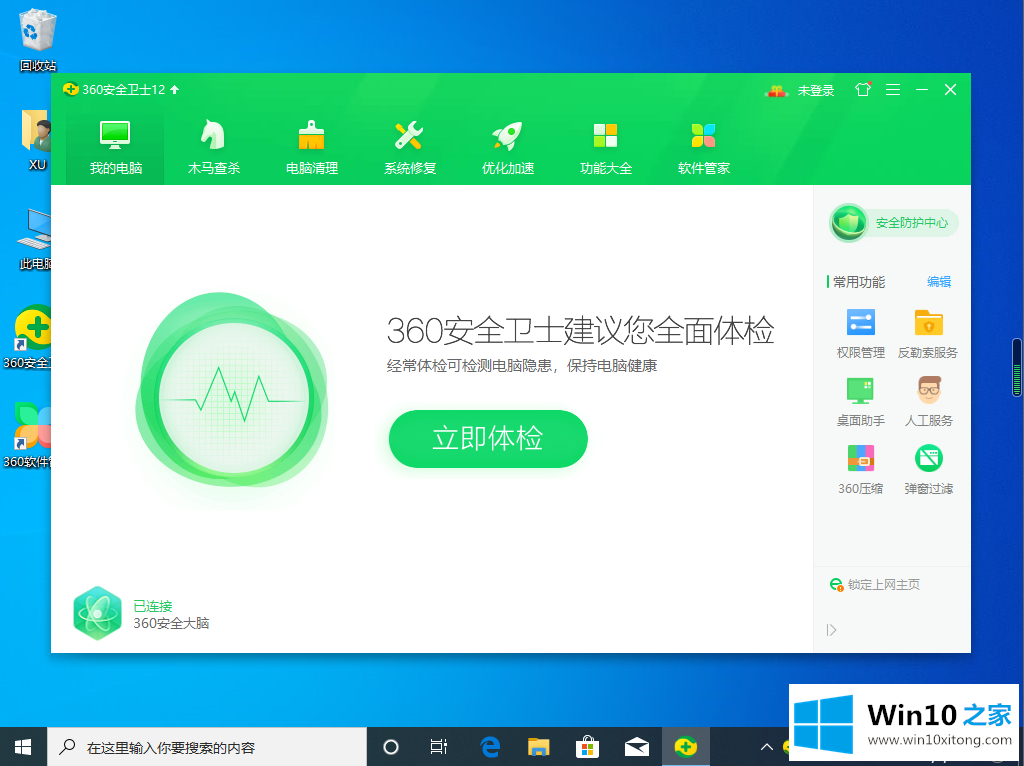Click 未登录 to log in
The width and height of the screenshot is (1024, 766).
[816, 90]
